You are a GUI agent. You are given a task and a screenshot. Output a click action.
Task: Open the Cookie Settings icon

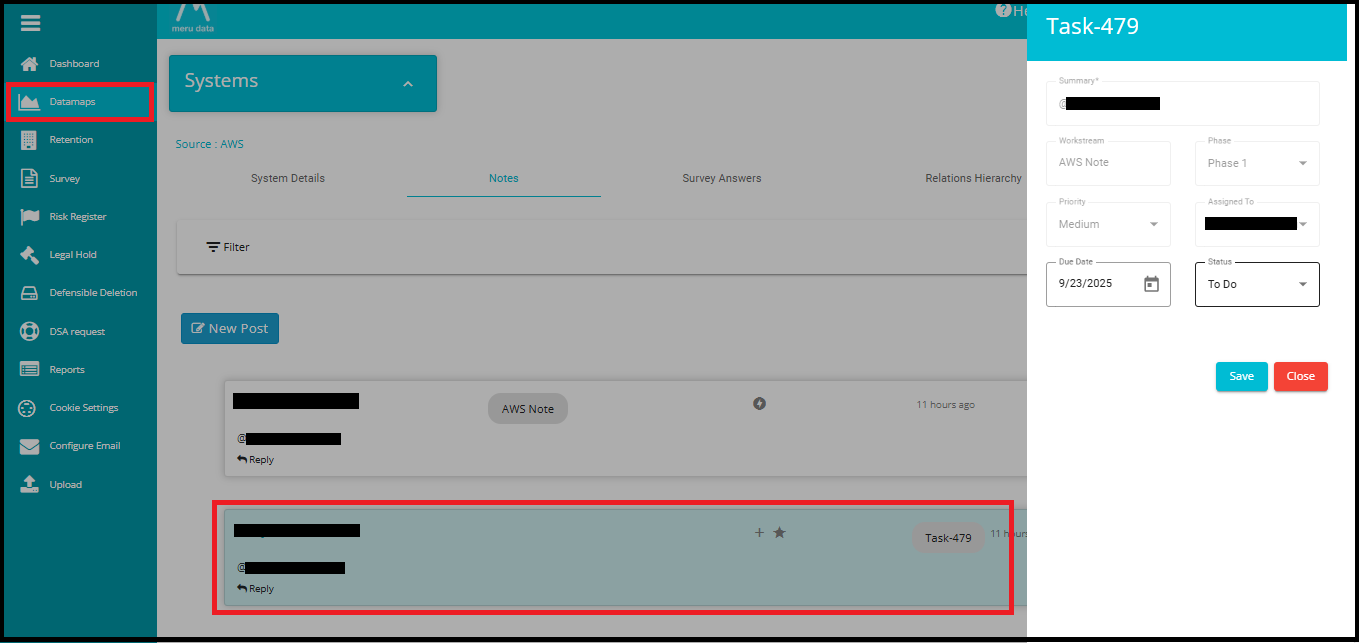(x=30, y=408)
